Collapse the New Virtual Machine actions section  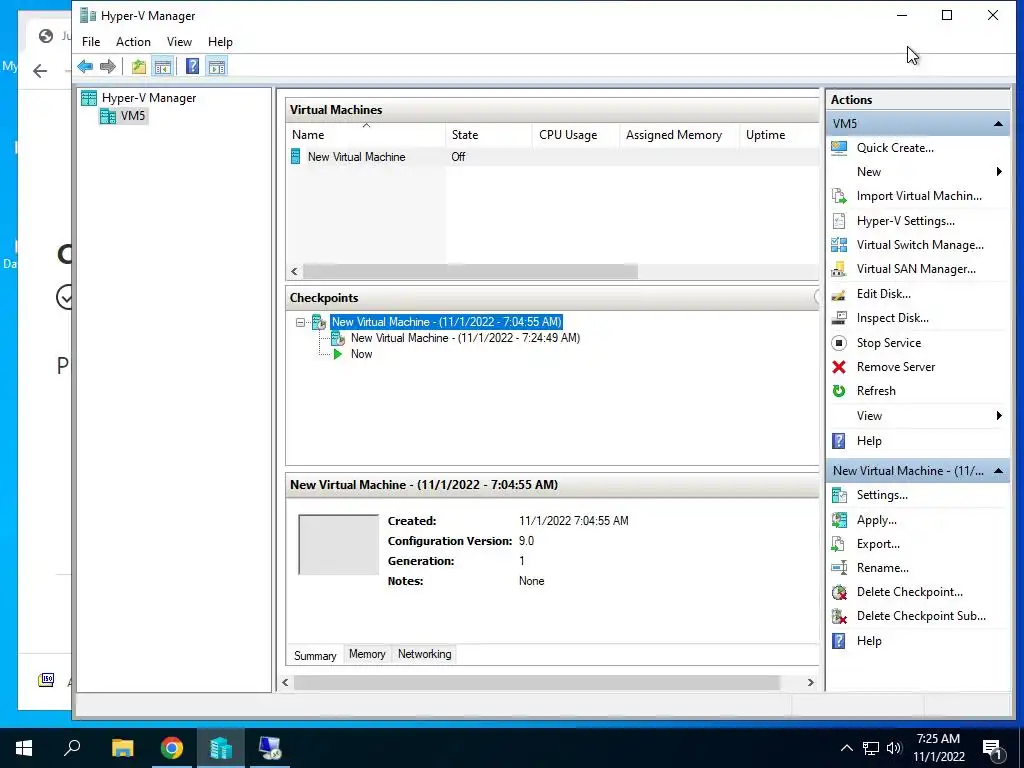click(998, 471)
